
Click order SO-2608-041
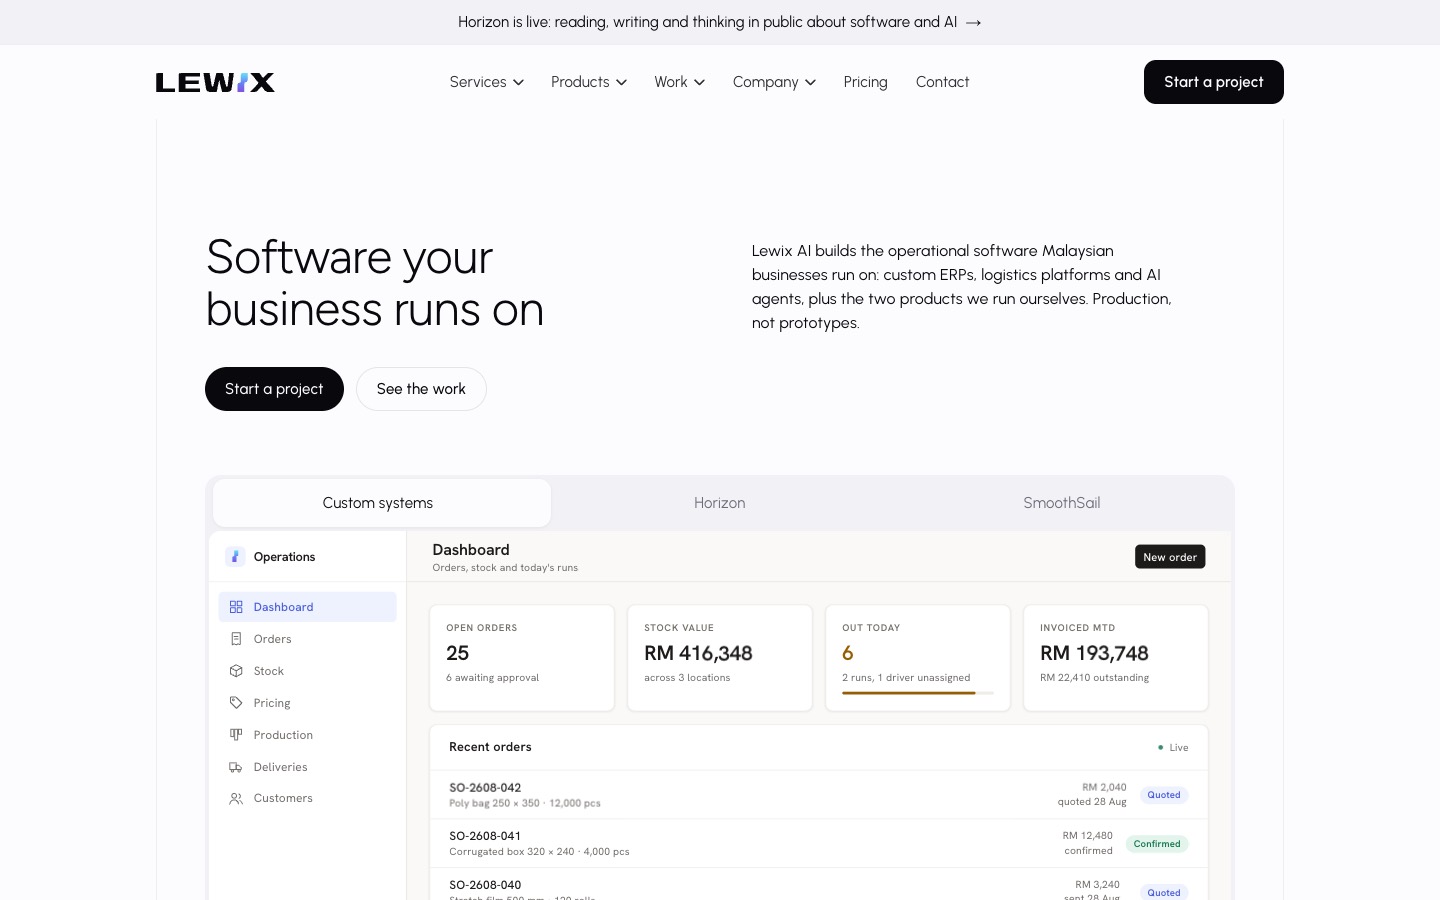pyautogui.click(x=819, y=844)
